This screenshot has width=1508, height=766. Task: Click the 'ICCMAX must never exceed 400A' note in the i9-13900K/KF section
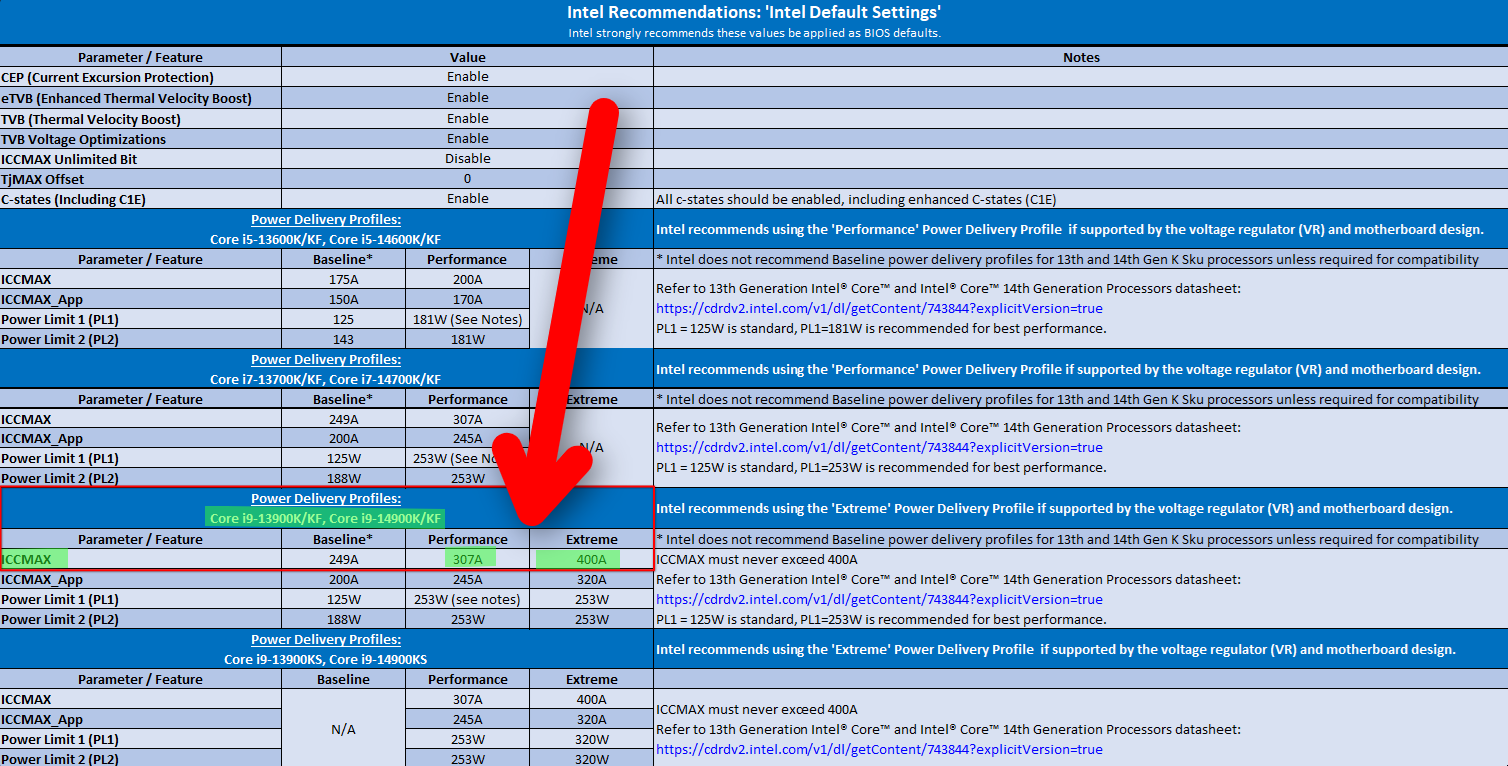pos(757,559)
